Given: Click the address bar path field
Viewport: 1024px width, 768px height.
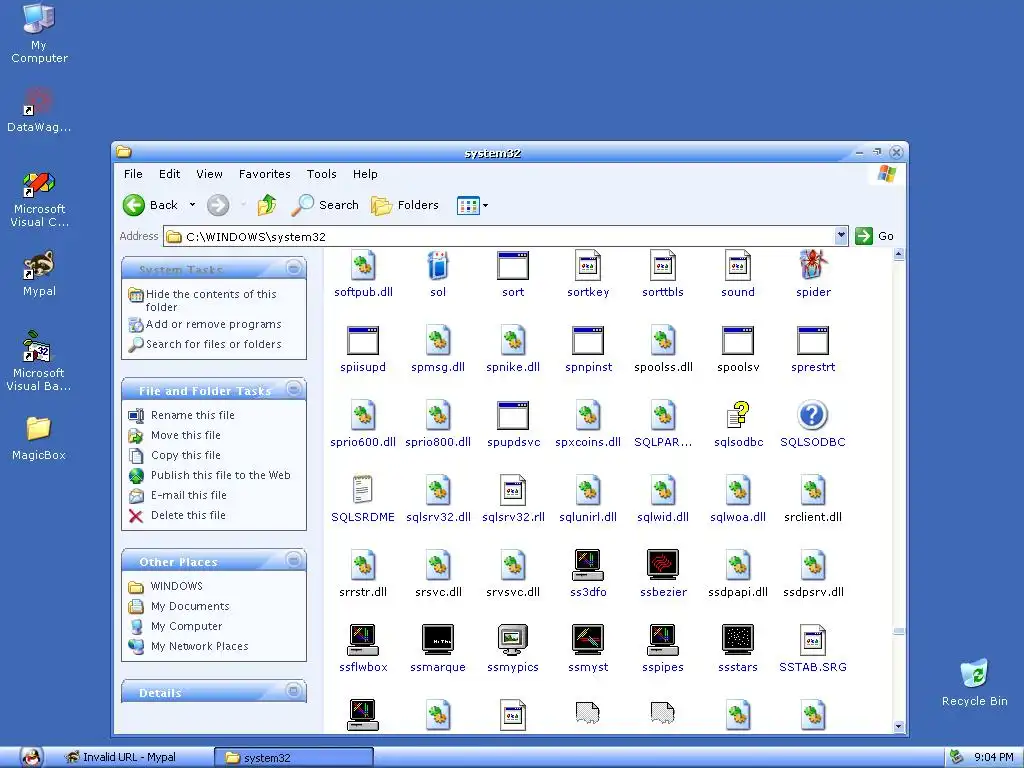Looking at the screenshot, I should pos(499,236).
